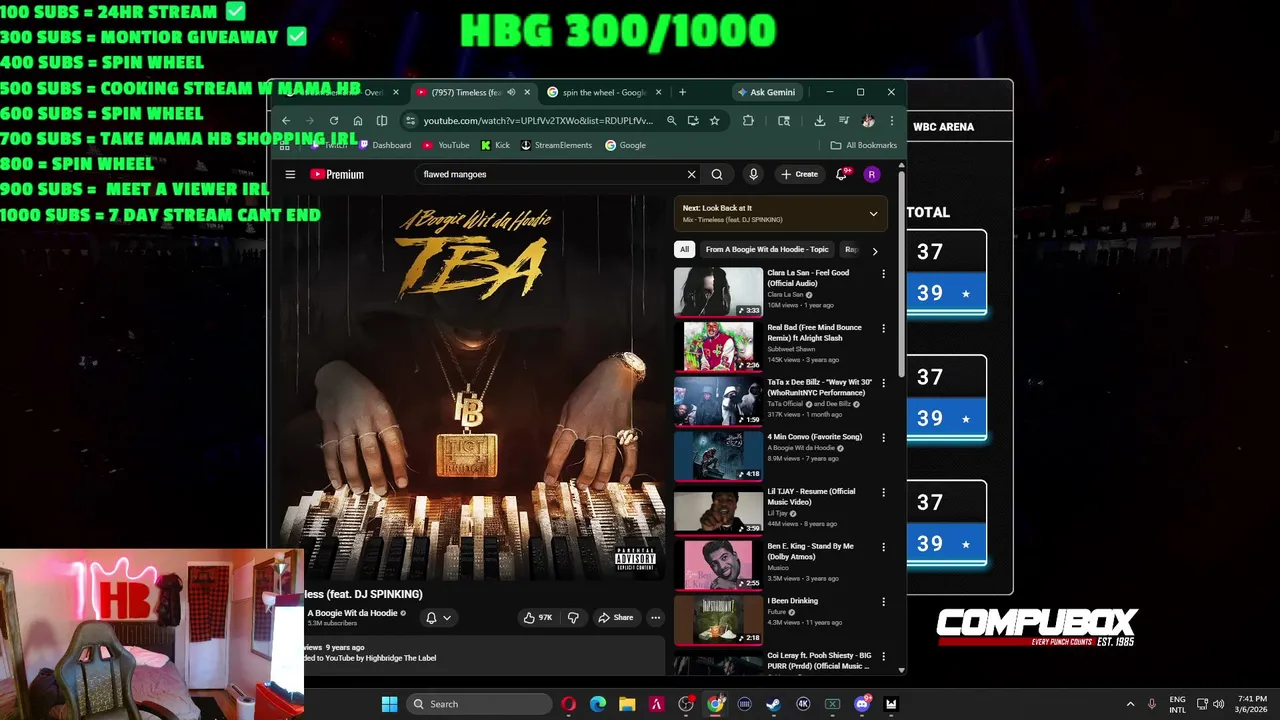Open a new Chrome tab
The width and height of the screenshot is (1280, 720).
tap(682, 92)
